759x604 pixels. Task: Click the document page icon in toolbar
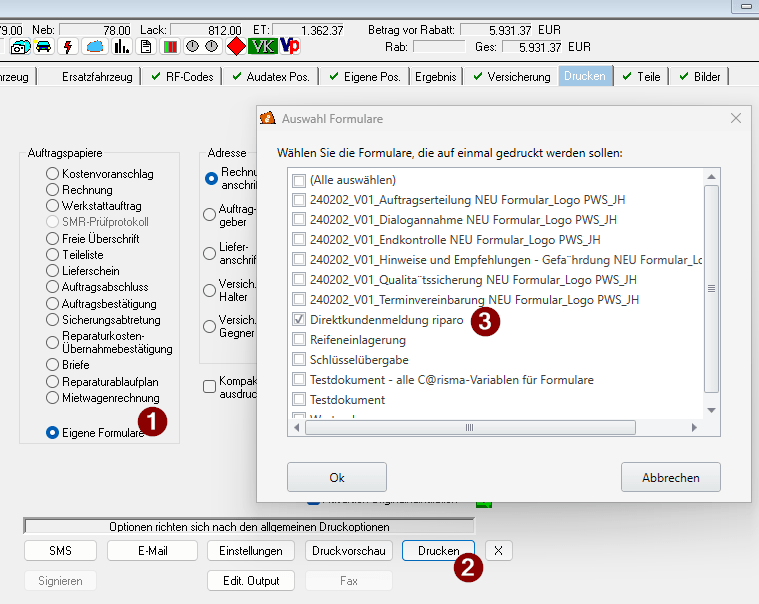146,47
